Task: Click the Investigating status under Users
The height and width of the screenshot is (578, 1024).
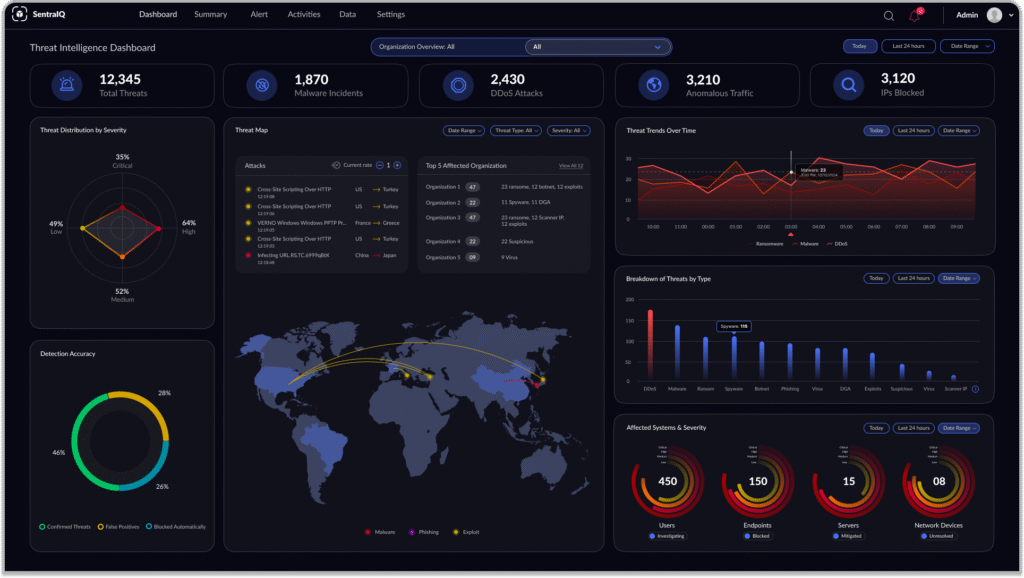Action: 667,536
